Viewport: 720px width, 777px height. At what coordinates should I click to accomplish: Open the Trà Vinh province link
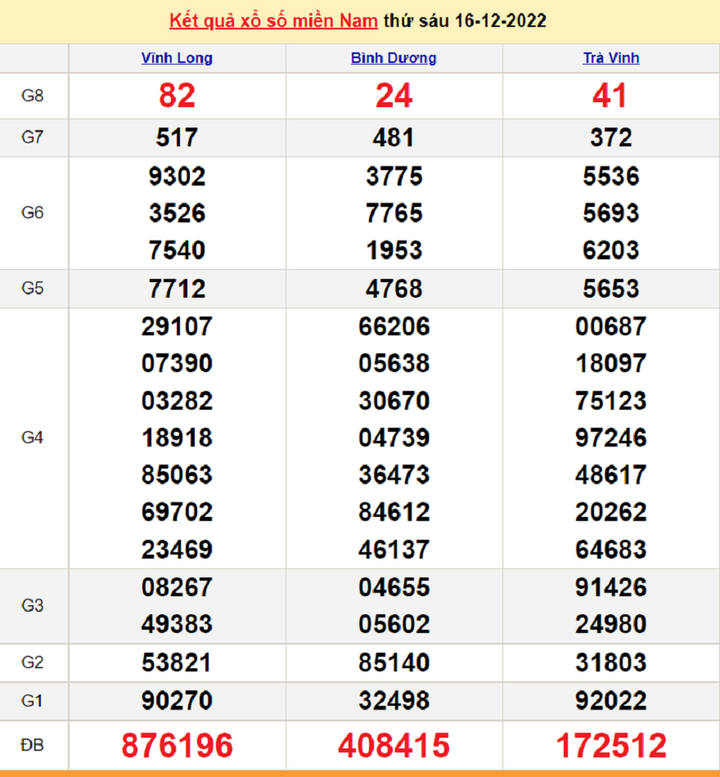[611, 58]
